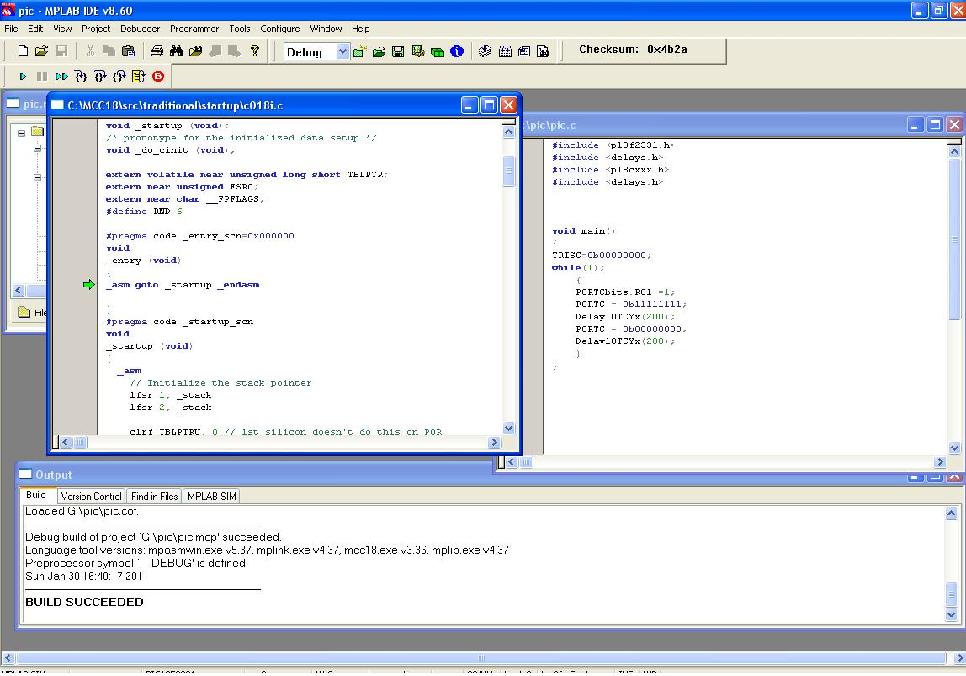This screenshot has height=676, width=966.
Task: Click the Checksum 0x4b2a display
Action: (633, 49)
